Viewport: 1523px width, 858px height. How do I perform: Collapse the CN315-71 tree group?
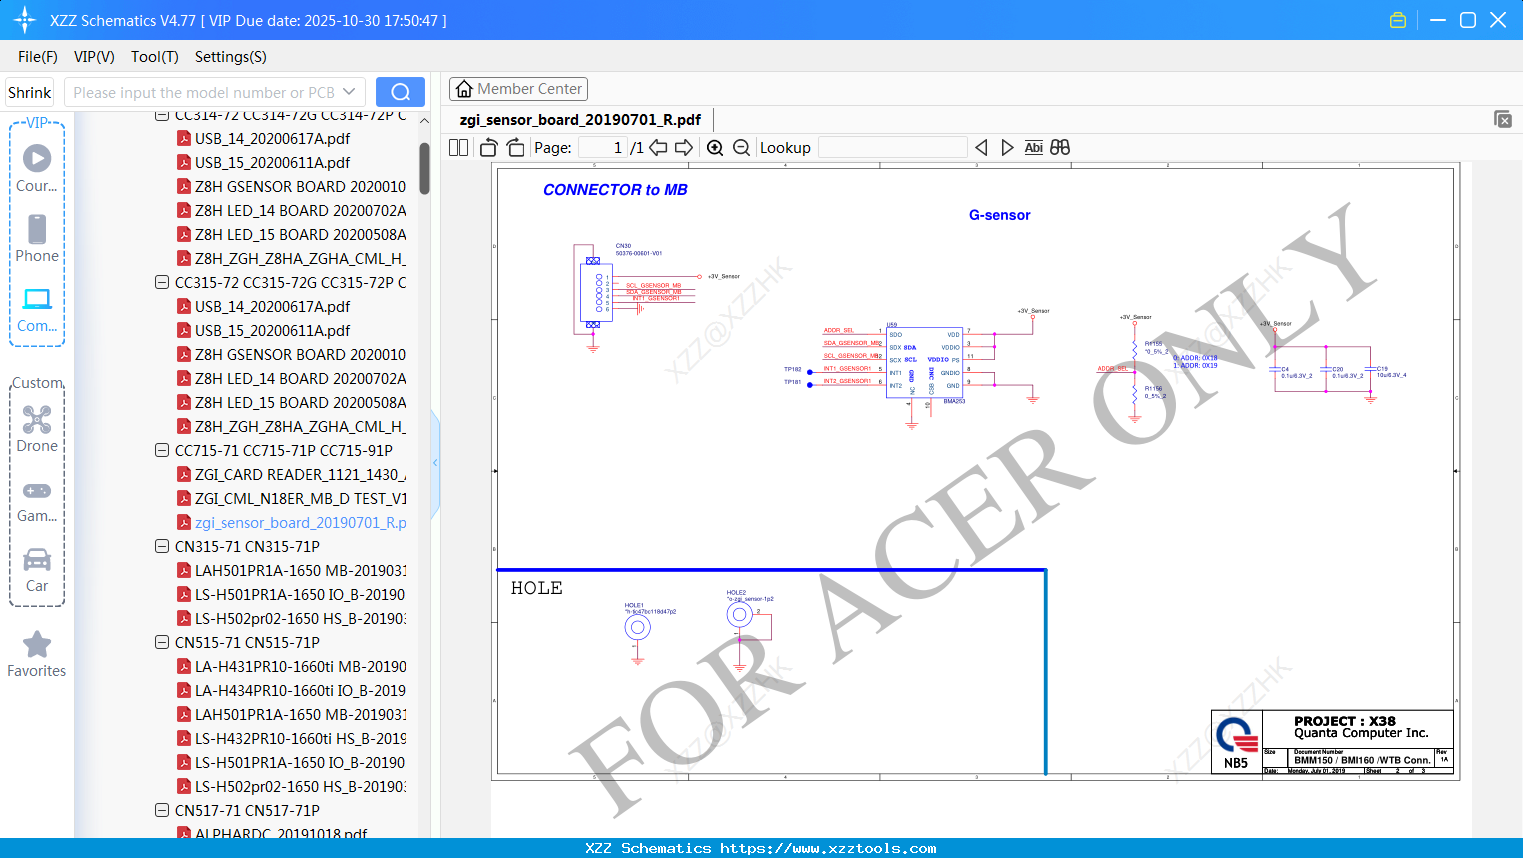[162, 546]
